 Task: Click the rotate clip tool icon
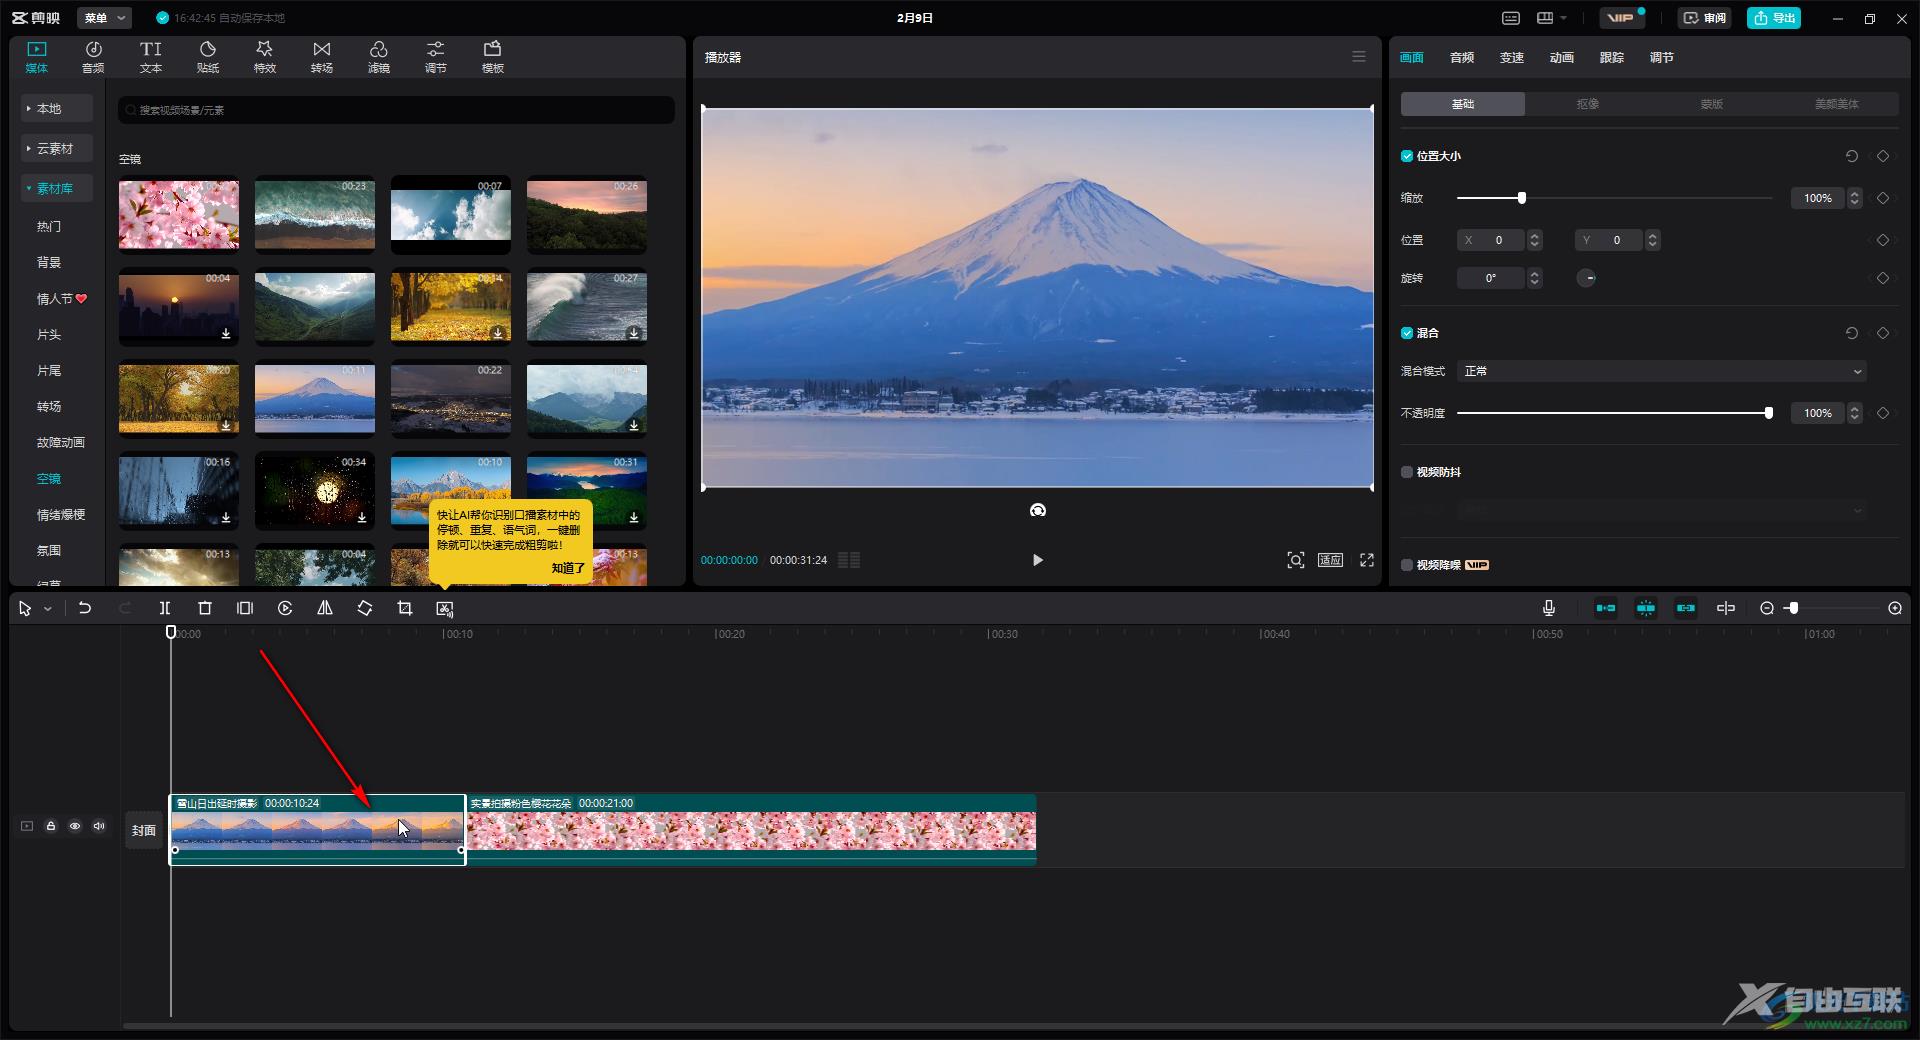point(365,608)
